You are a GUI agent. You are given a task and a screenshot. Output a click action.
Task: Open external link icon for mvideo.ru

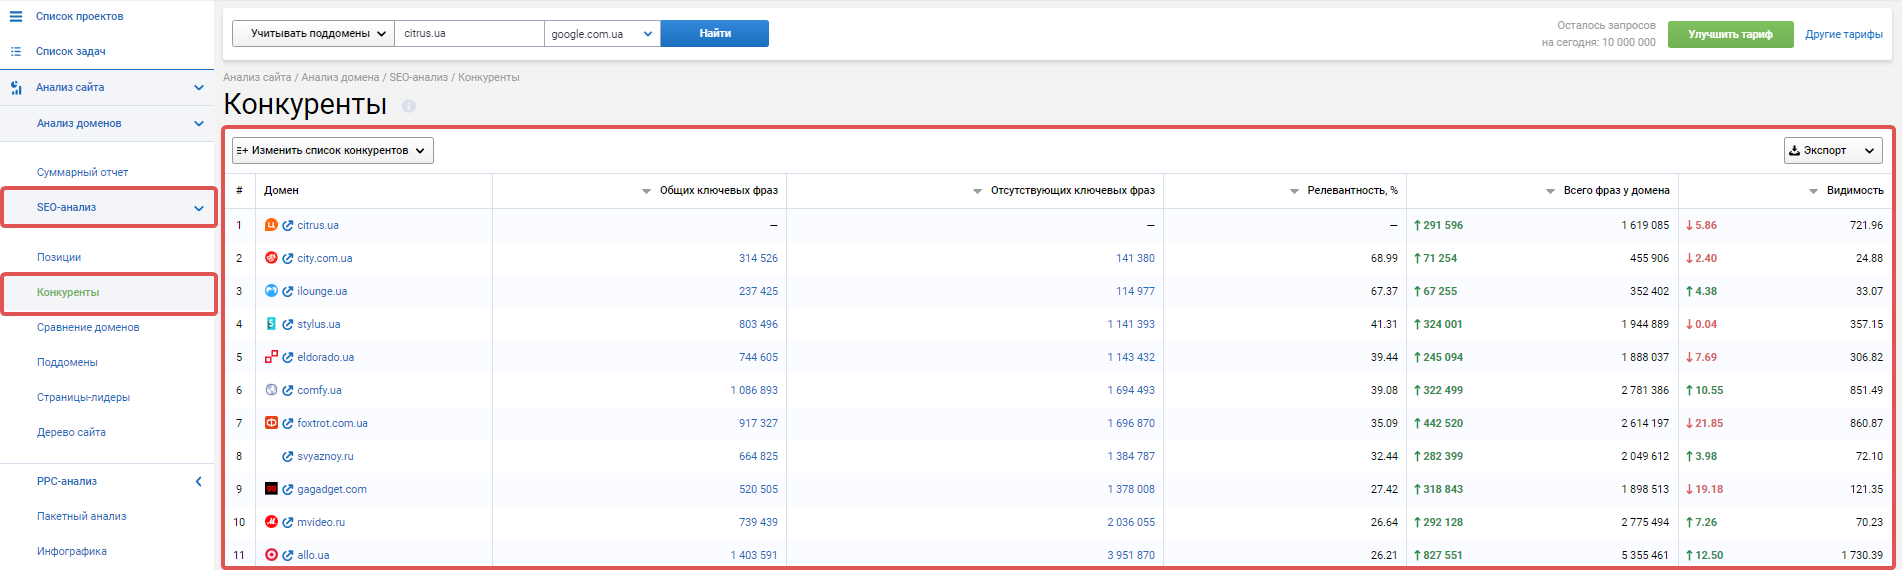coord(288,523)
